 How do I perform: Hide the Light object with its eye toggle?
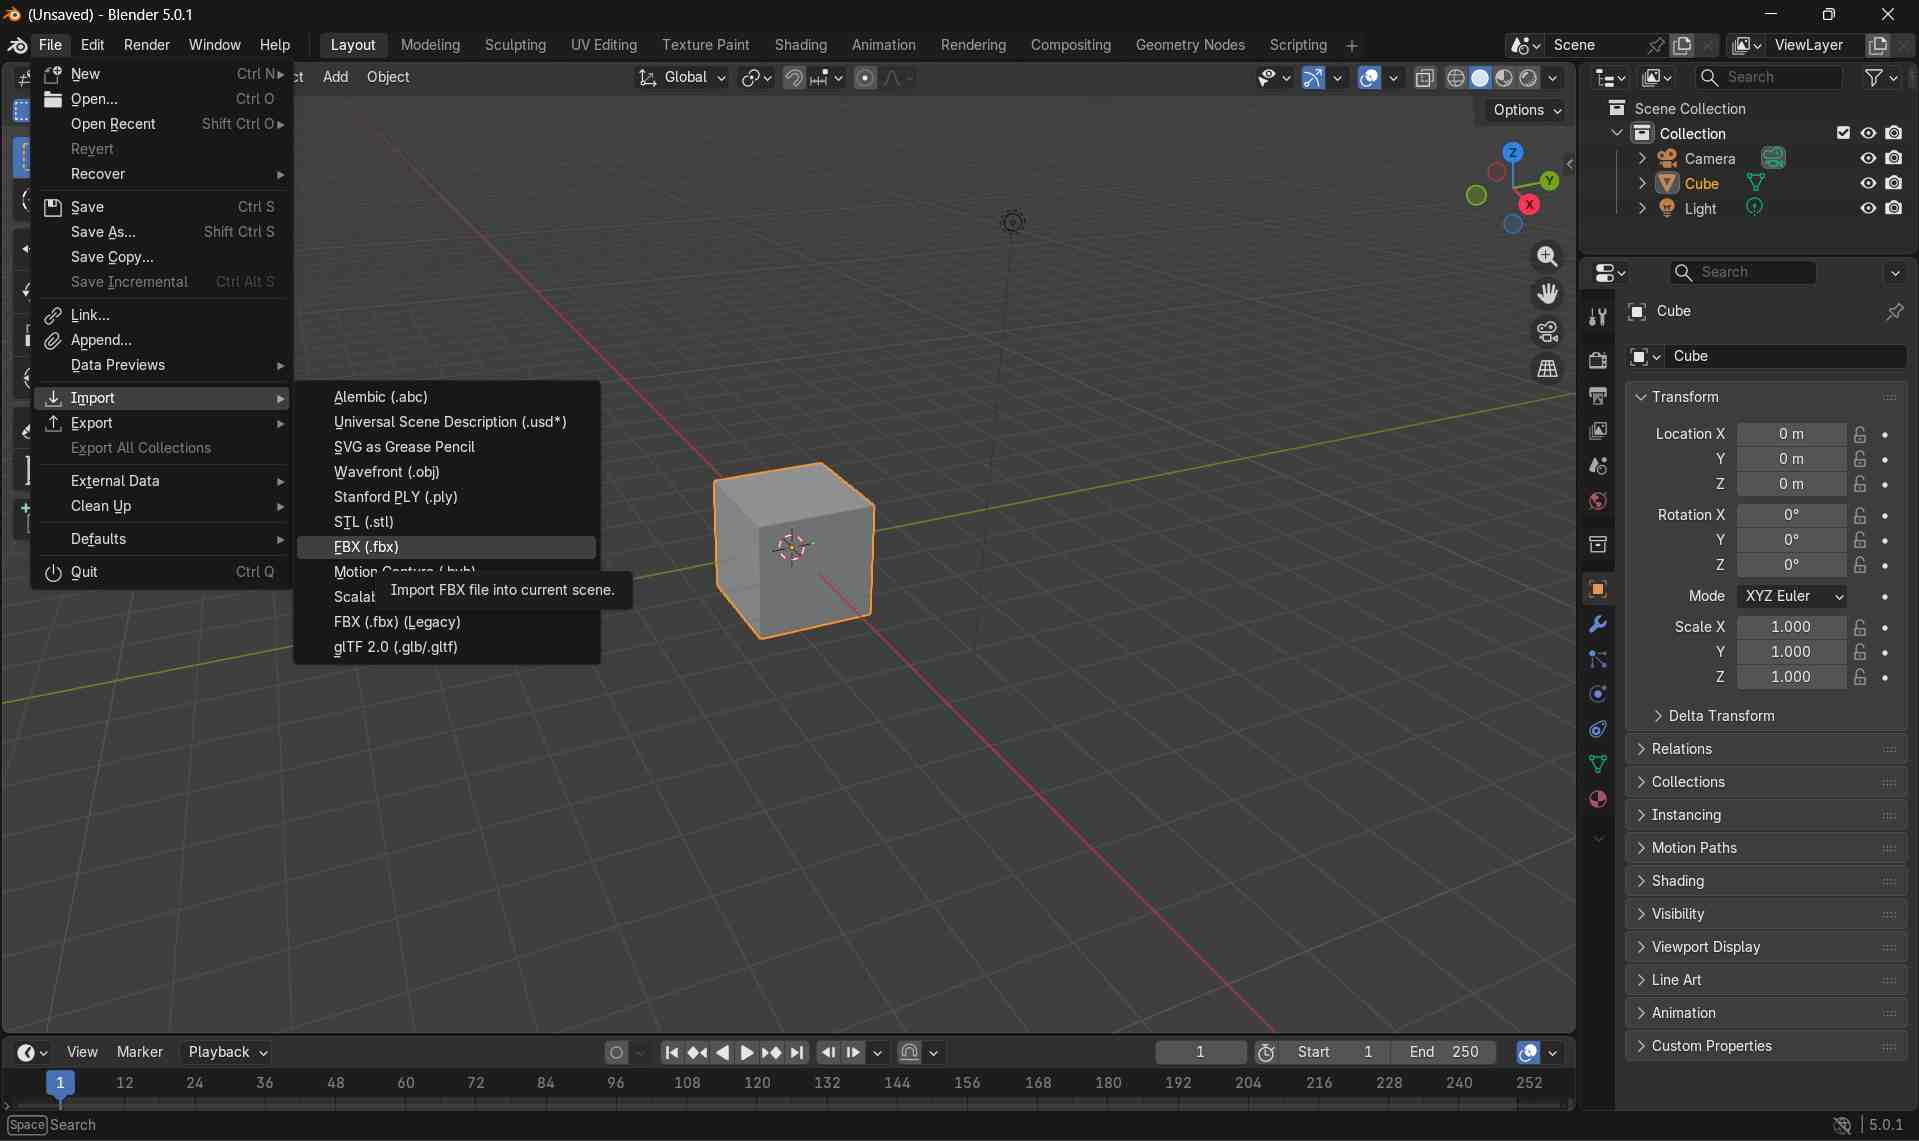(x=1867, y=207)
